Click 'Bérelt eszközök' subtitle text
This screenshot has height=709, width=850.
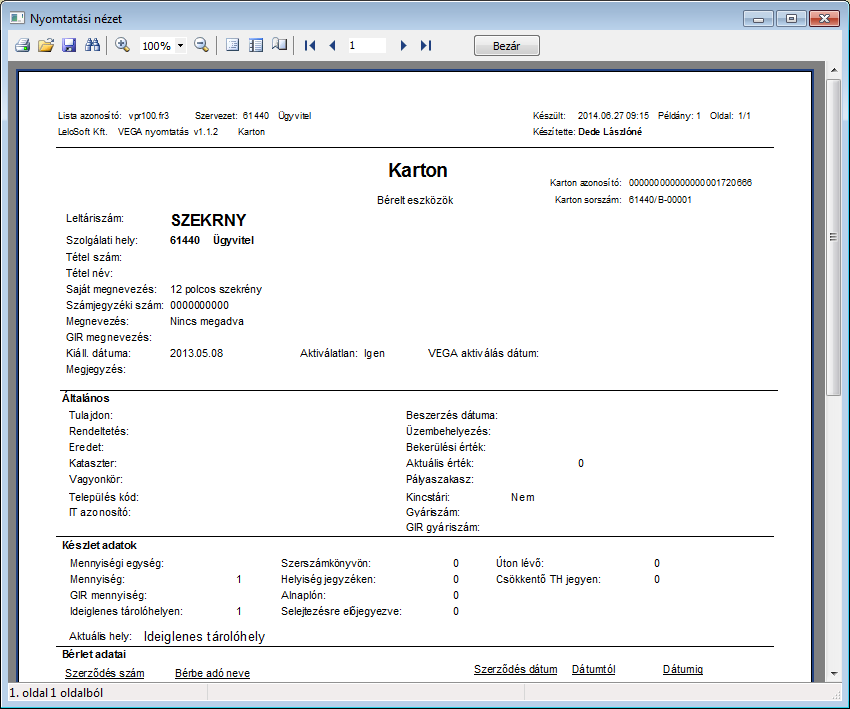(x=415, y=201)
